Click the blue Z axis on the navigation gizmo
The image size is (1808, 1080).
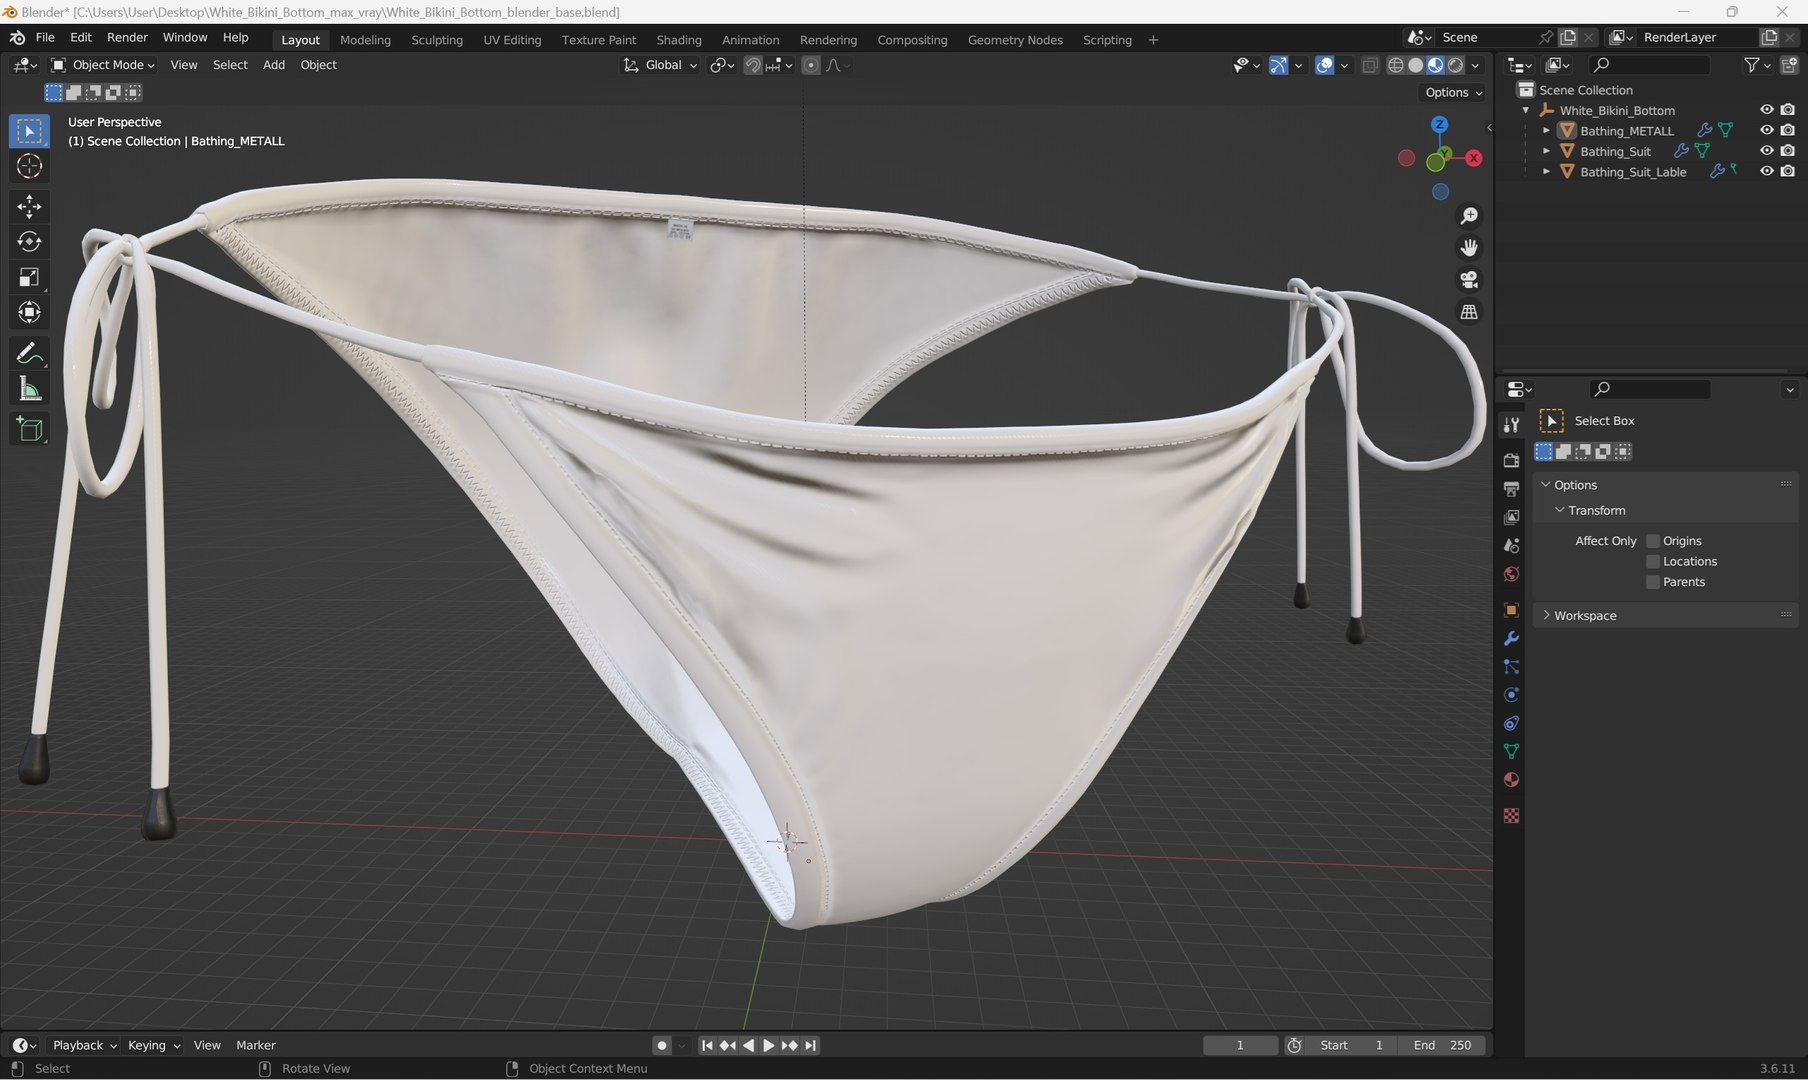click(x=1440, y=125)
